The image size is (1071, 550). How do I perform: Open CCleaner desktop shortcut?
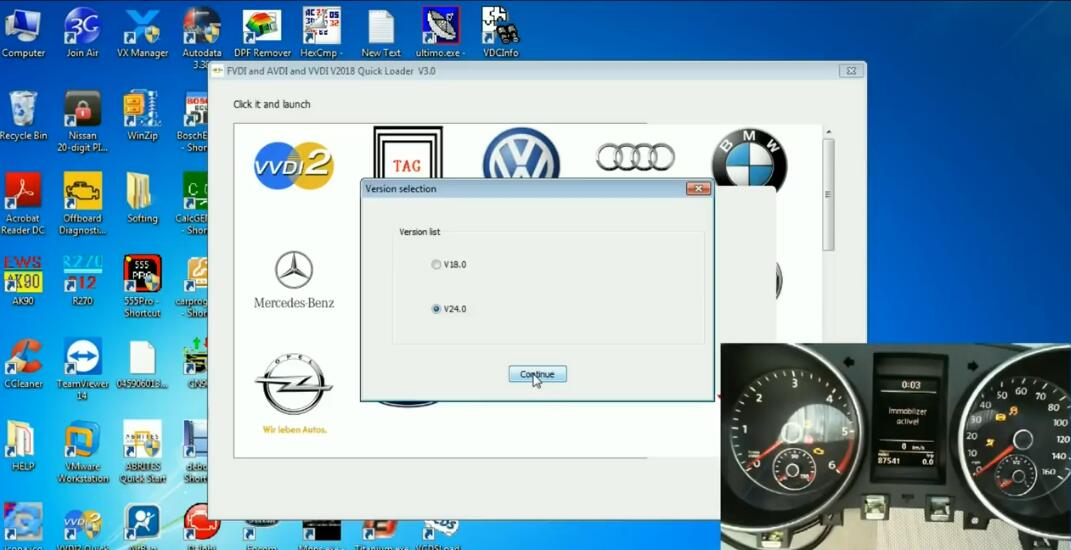[23, 363]
